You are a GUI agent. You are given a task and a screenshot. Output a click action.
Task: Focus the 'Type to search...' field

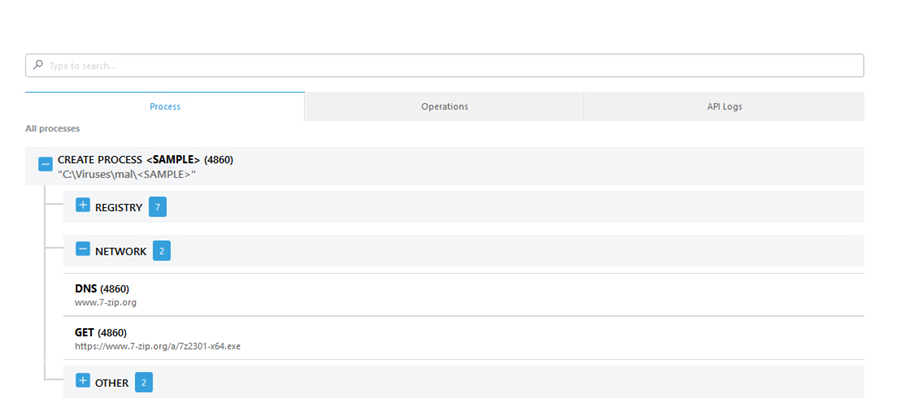(444, 65)
